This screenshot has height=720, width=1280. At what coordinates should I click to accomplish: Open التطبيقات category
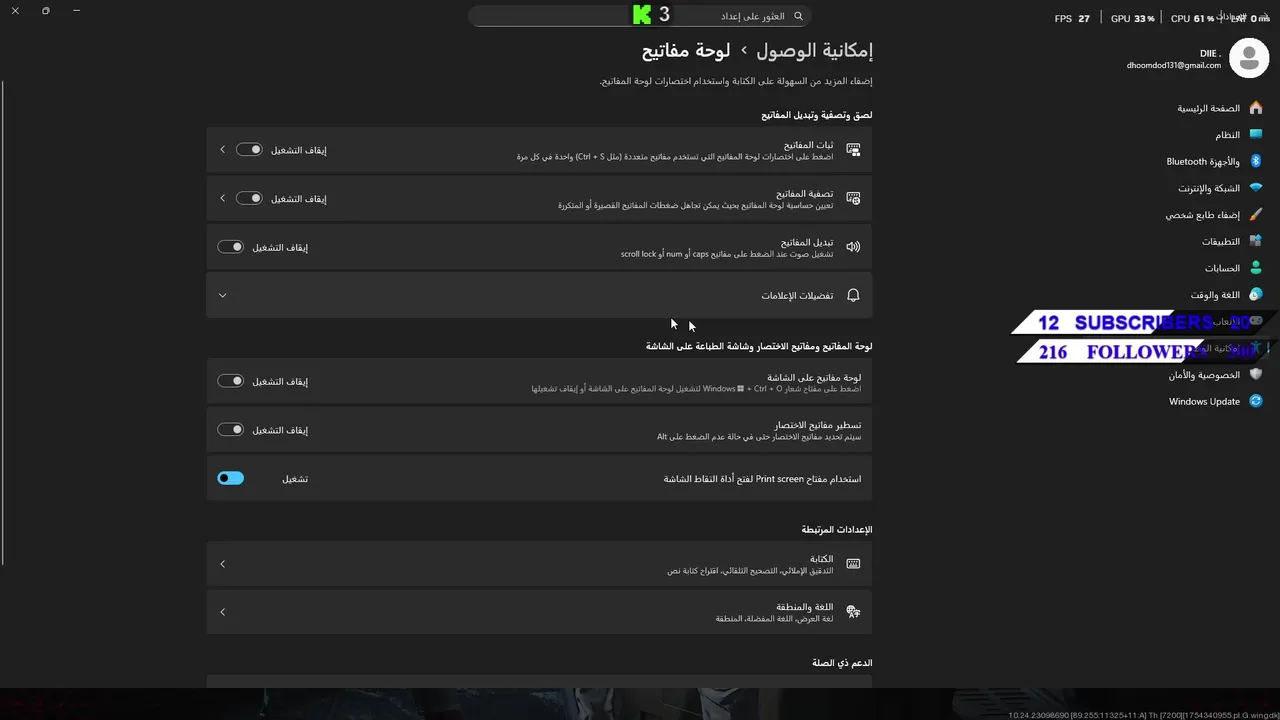pos(1221,241)
